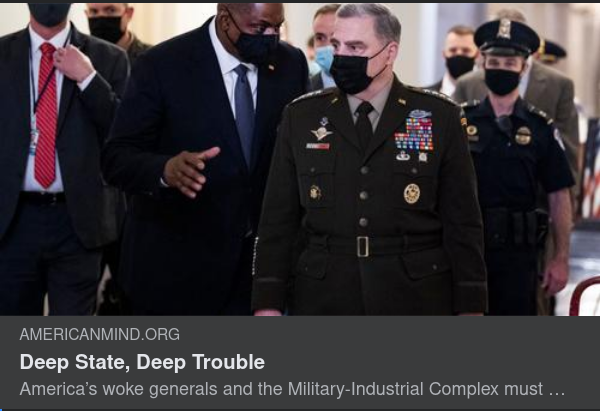Open the "Deep State, Deep Trouble" headline link

(142, 362)
